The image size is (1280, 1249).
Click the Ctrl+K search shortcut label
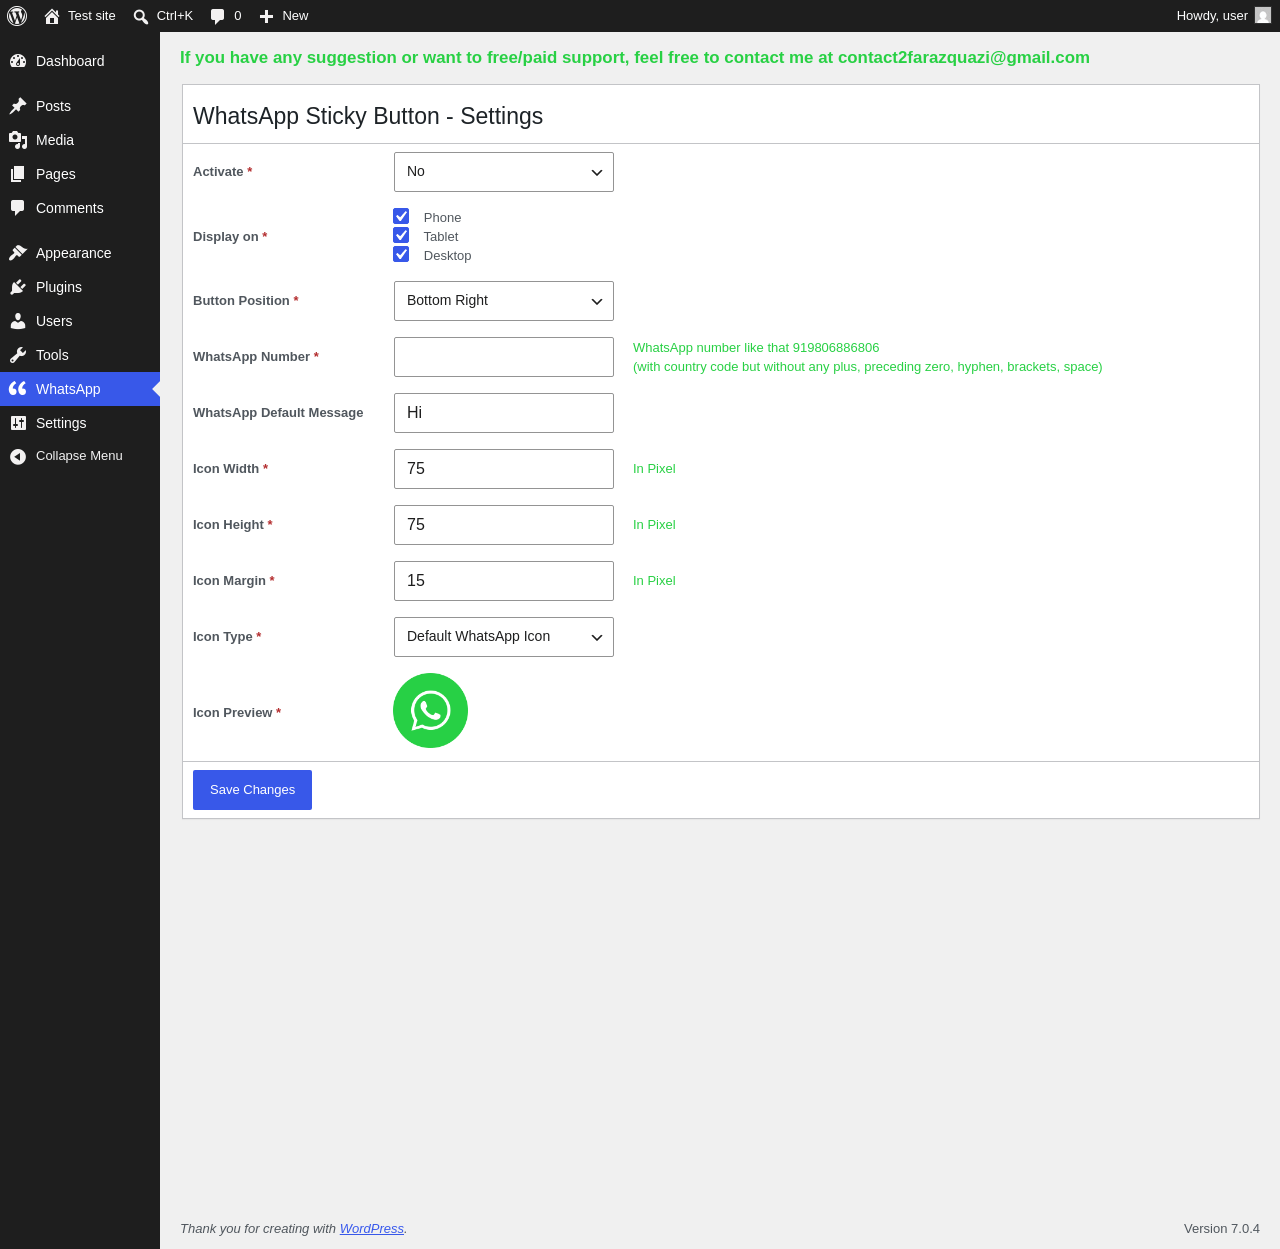point(175,16)
